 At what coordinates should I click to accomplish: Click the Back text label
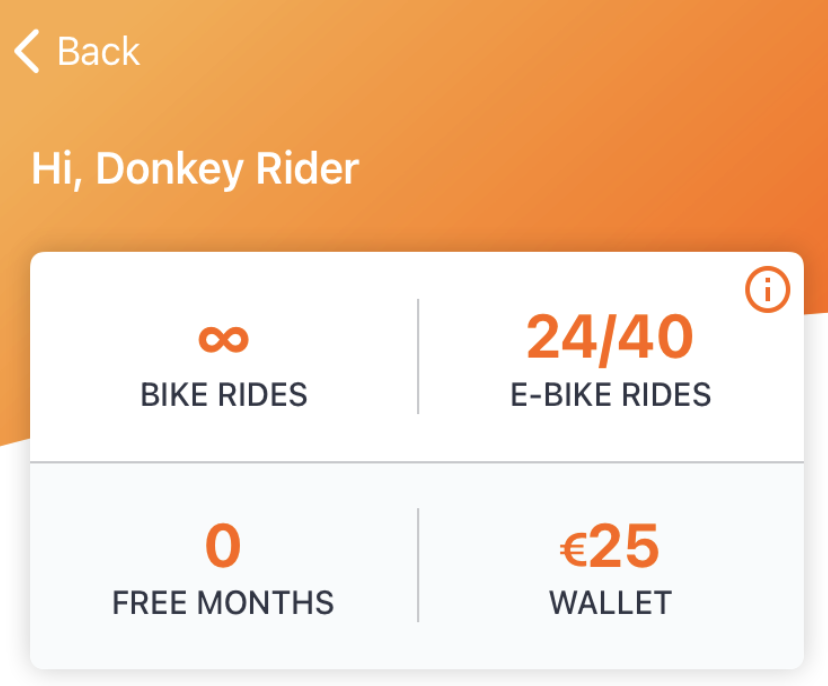[x=98, y=52]
